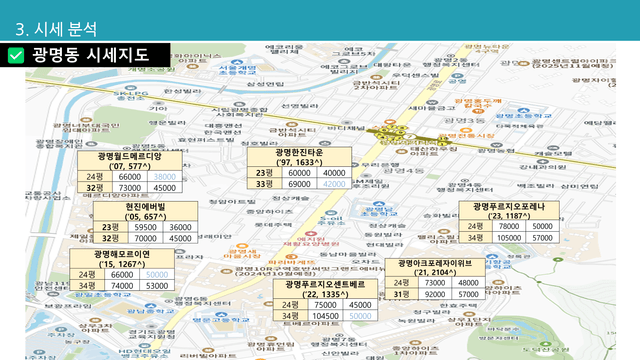Click the orange 광명새마을시장 marker icon
The height and width of the screenshot is (360, 640).
tap(242, 246)
